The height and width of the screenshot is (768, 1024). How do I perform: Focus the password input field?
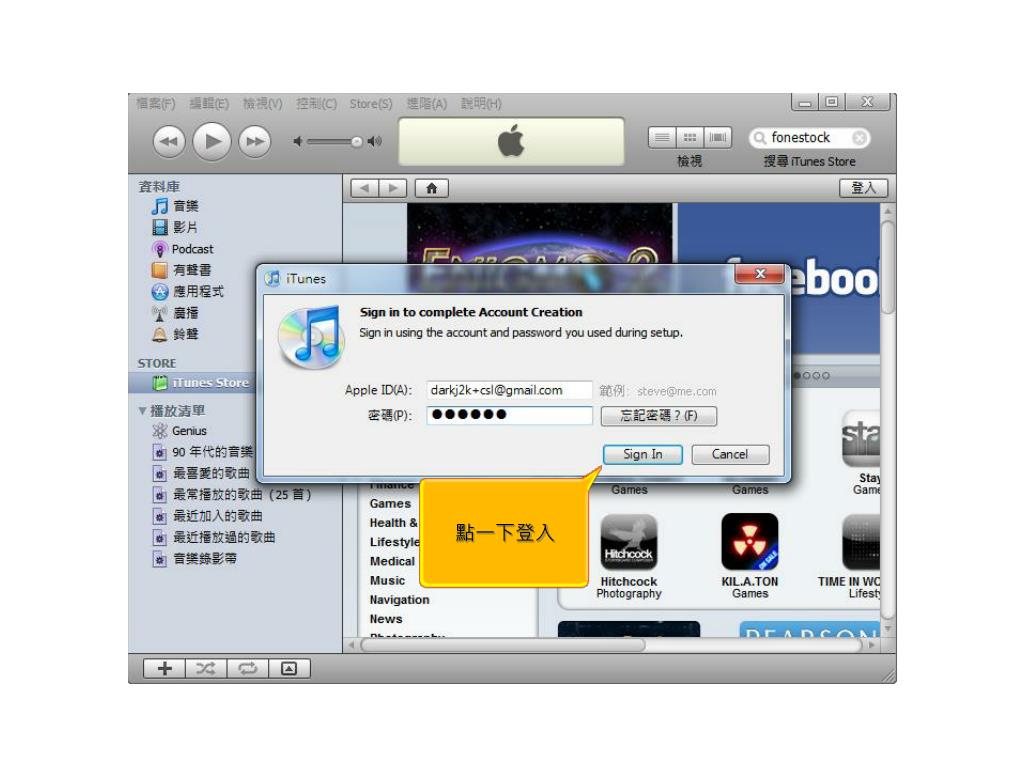tap(509, 415)
